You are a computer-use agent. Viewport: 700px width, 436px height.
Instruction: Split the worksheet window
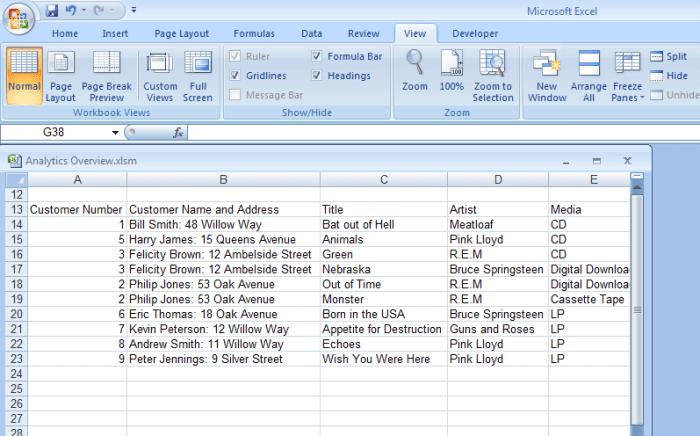pyautogui.click(x=668, y=56)
